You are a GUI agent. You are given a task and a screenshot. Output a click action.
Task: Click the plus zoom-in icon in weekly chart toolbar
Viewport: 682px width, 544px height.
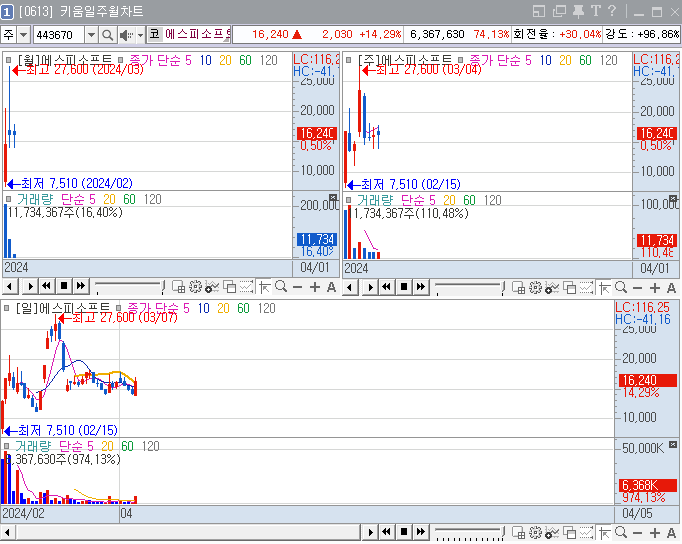tap(655, 288)
